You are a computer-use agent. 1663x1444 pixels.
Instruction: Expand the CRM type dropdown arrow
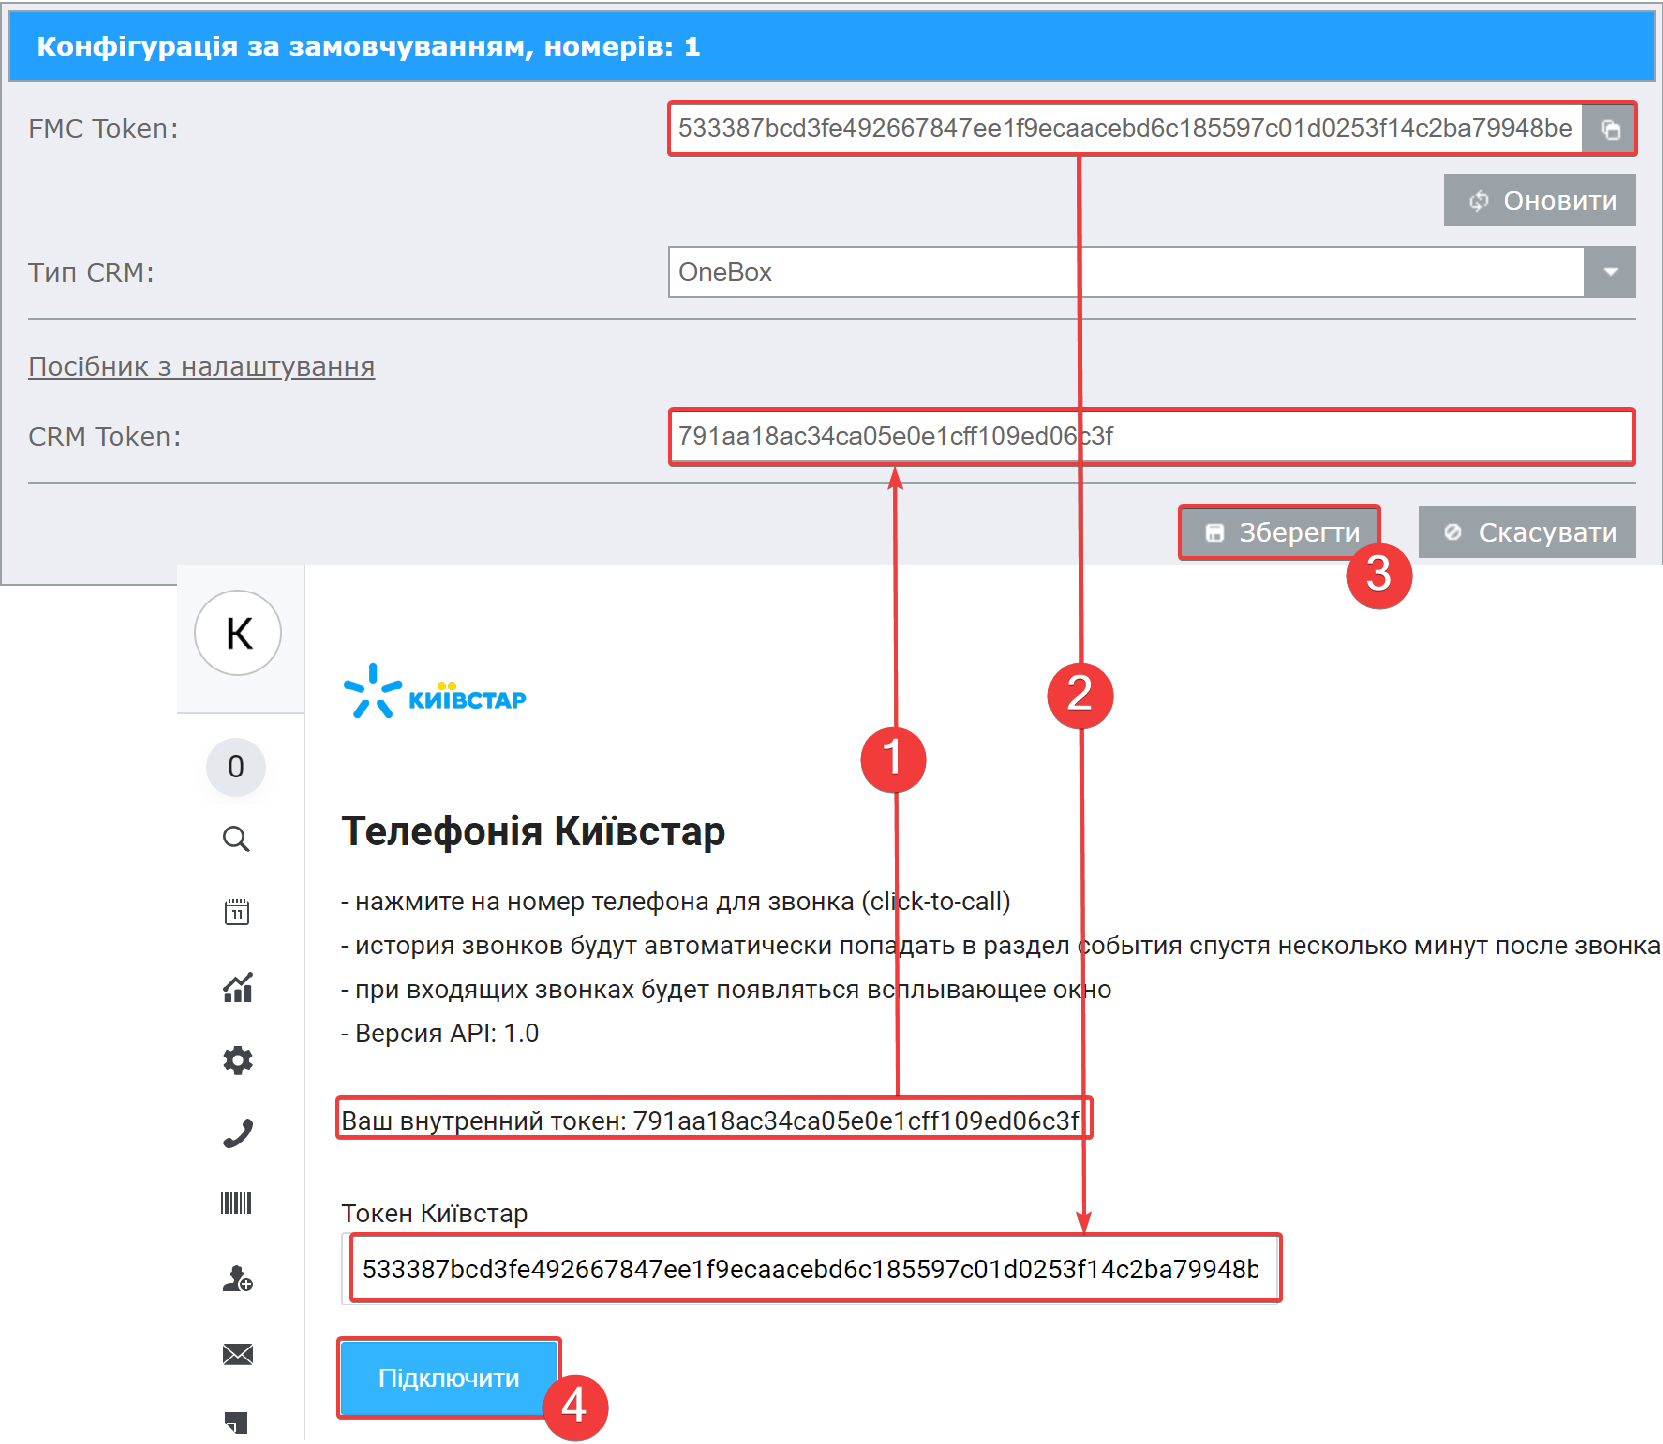(x=1610, y=272)
